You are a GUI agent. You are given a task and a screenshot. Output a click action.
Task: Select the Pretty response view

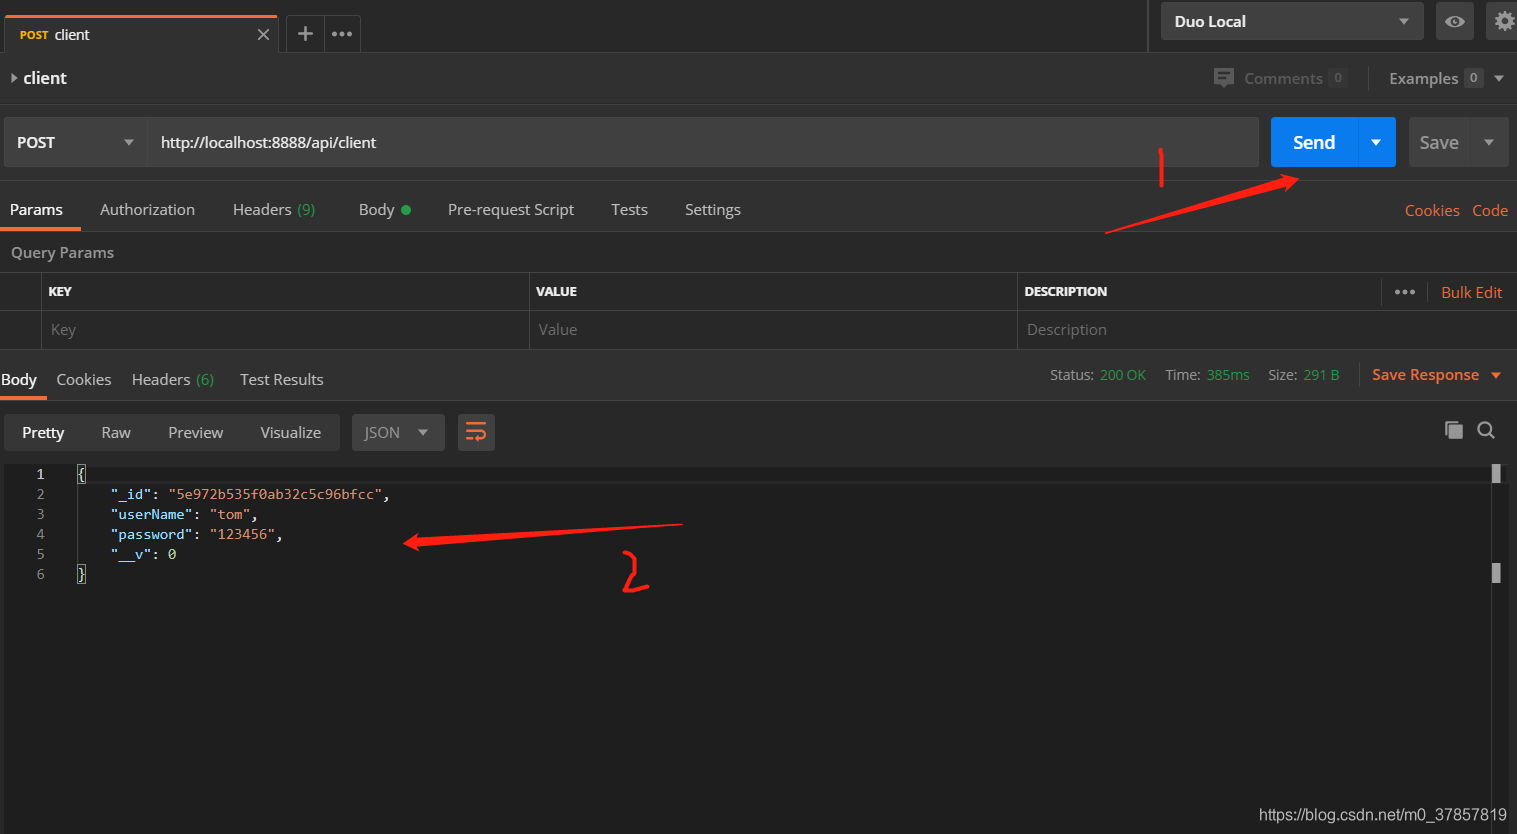pyautogui.click(x=43, y=432)
